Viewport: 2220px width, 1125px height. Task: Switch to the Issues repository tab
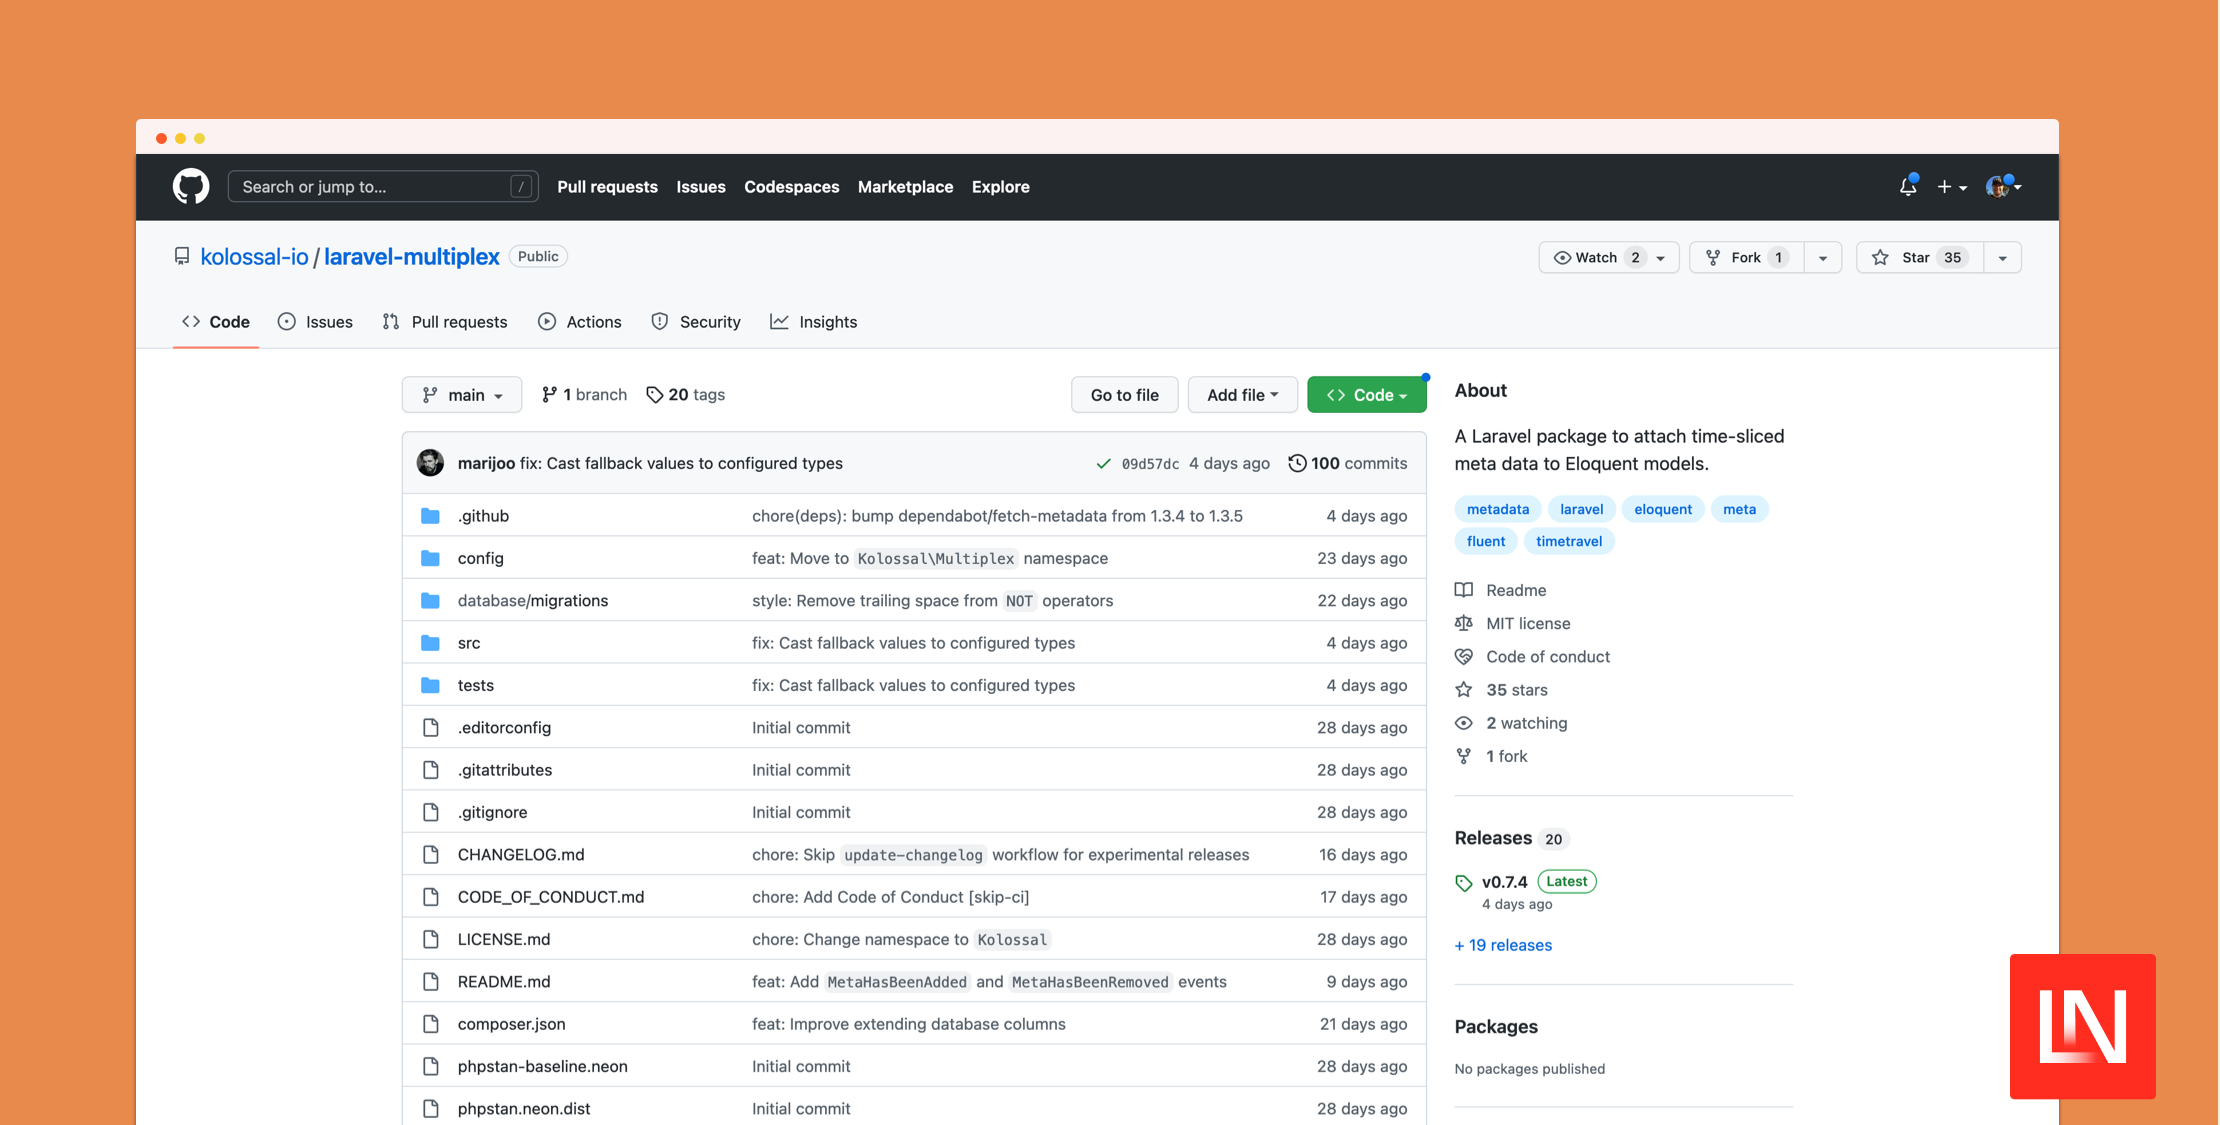315,322
